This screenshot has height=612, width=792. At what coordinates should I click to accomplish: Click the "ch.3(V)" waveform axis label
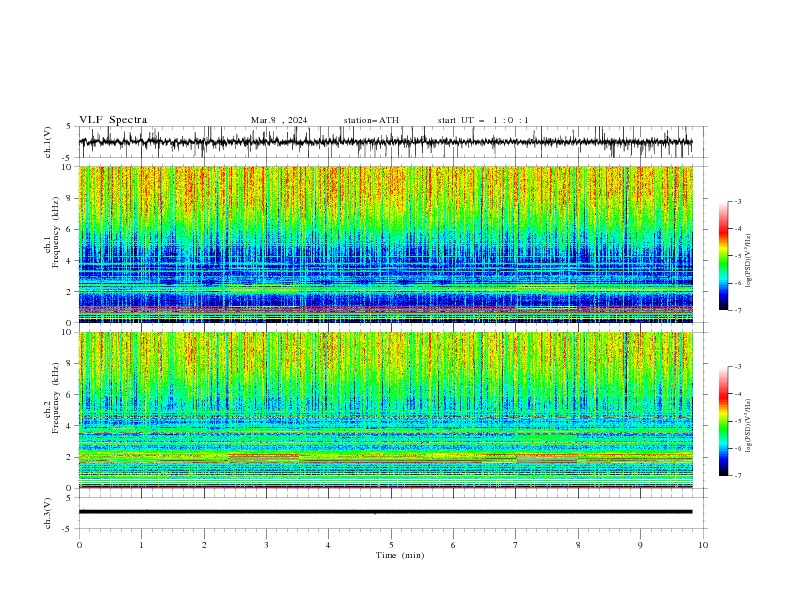[48, 513]
